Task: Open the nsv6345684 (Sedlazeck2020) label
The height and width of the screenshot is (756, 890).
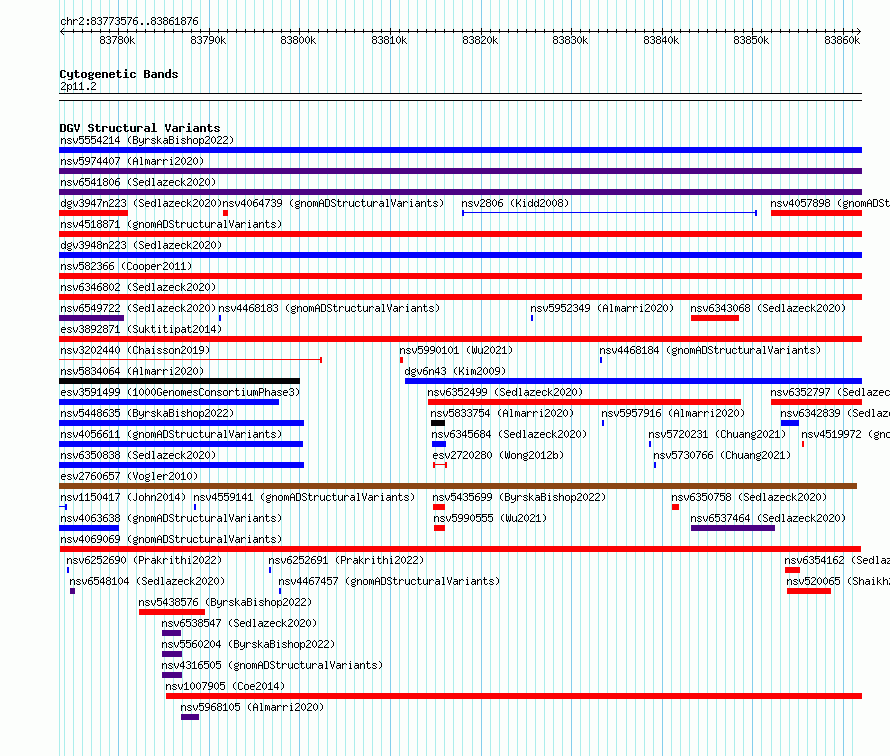Action: (509, 434)
